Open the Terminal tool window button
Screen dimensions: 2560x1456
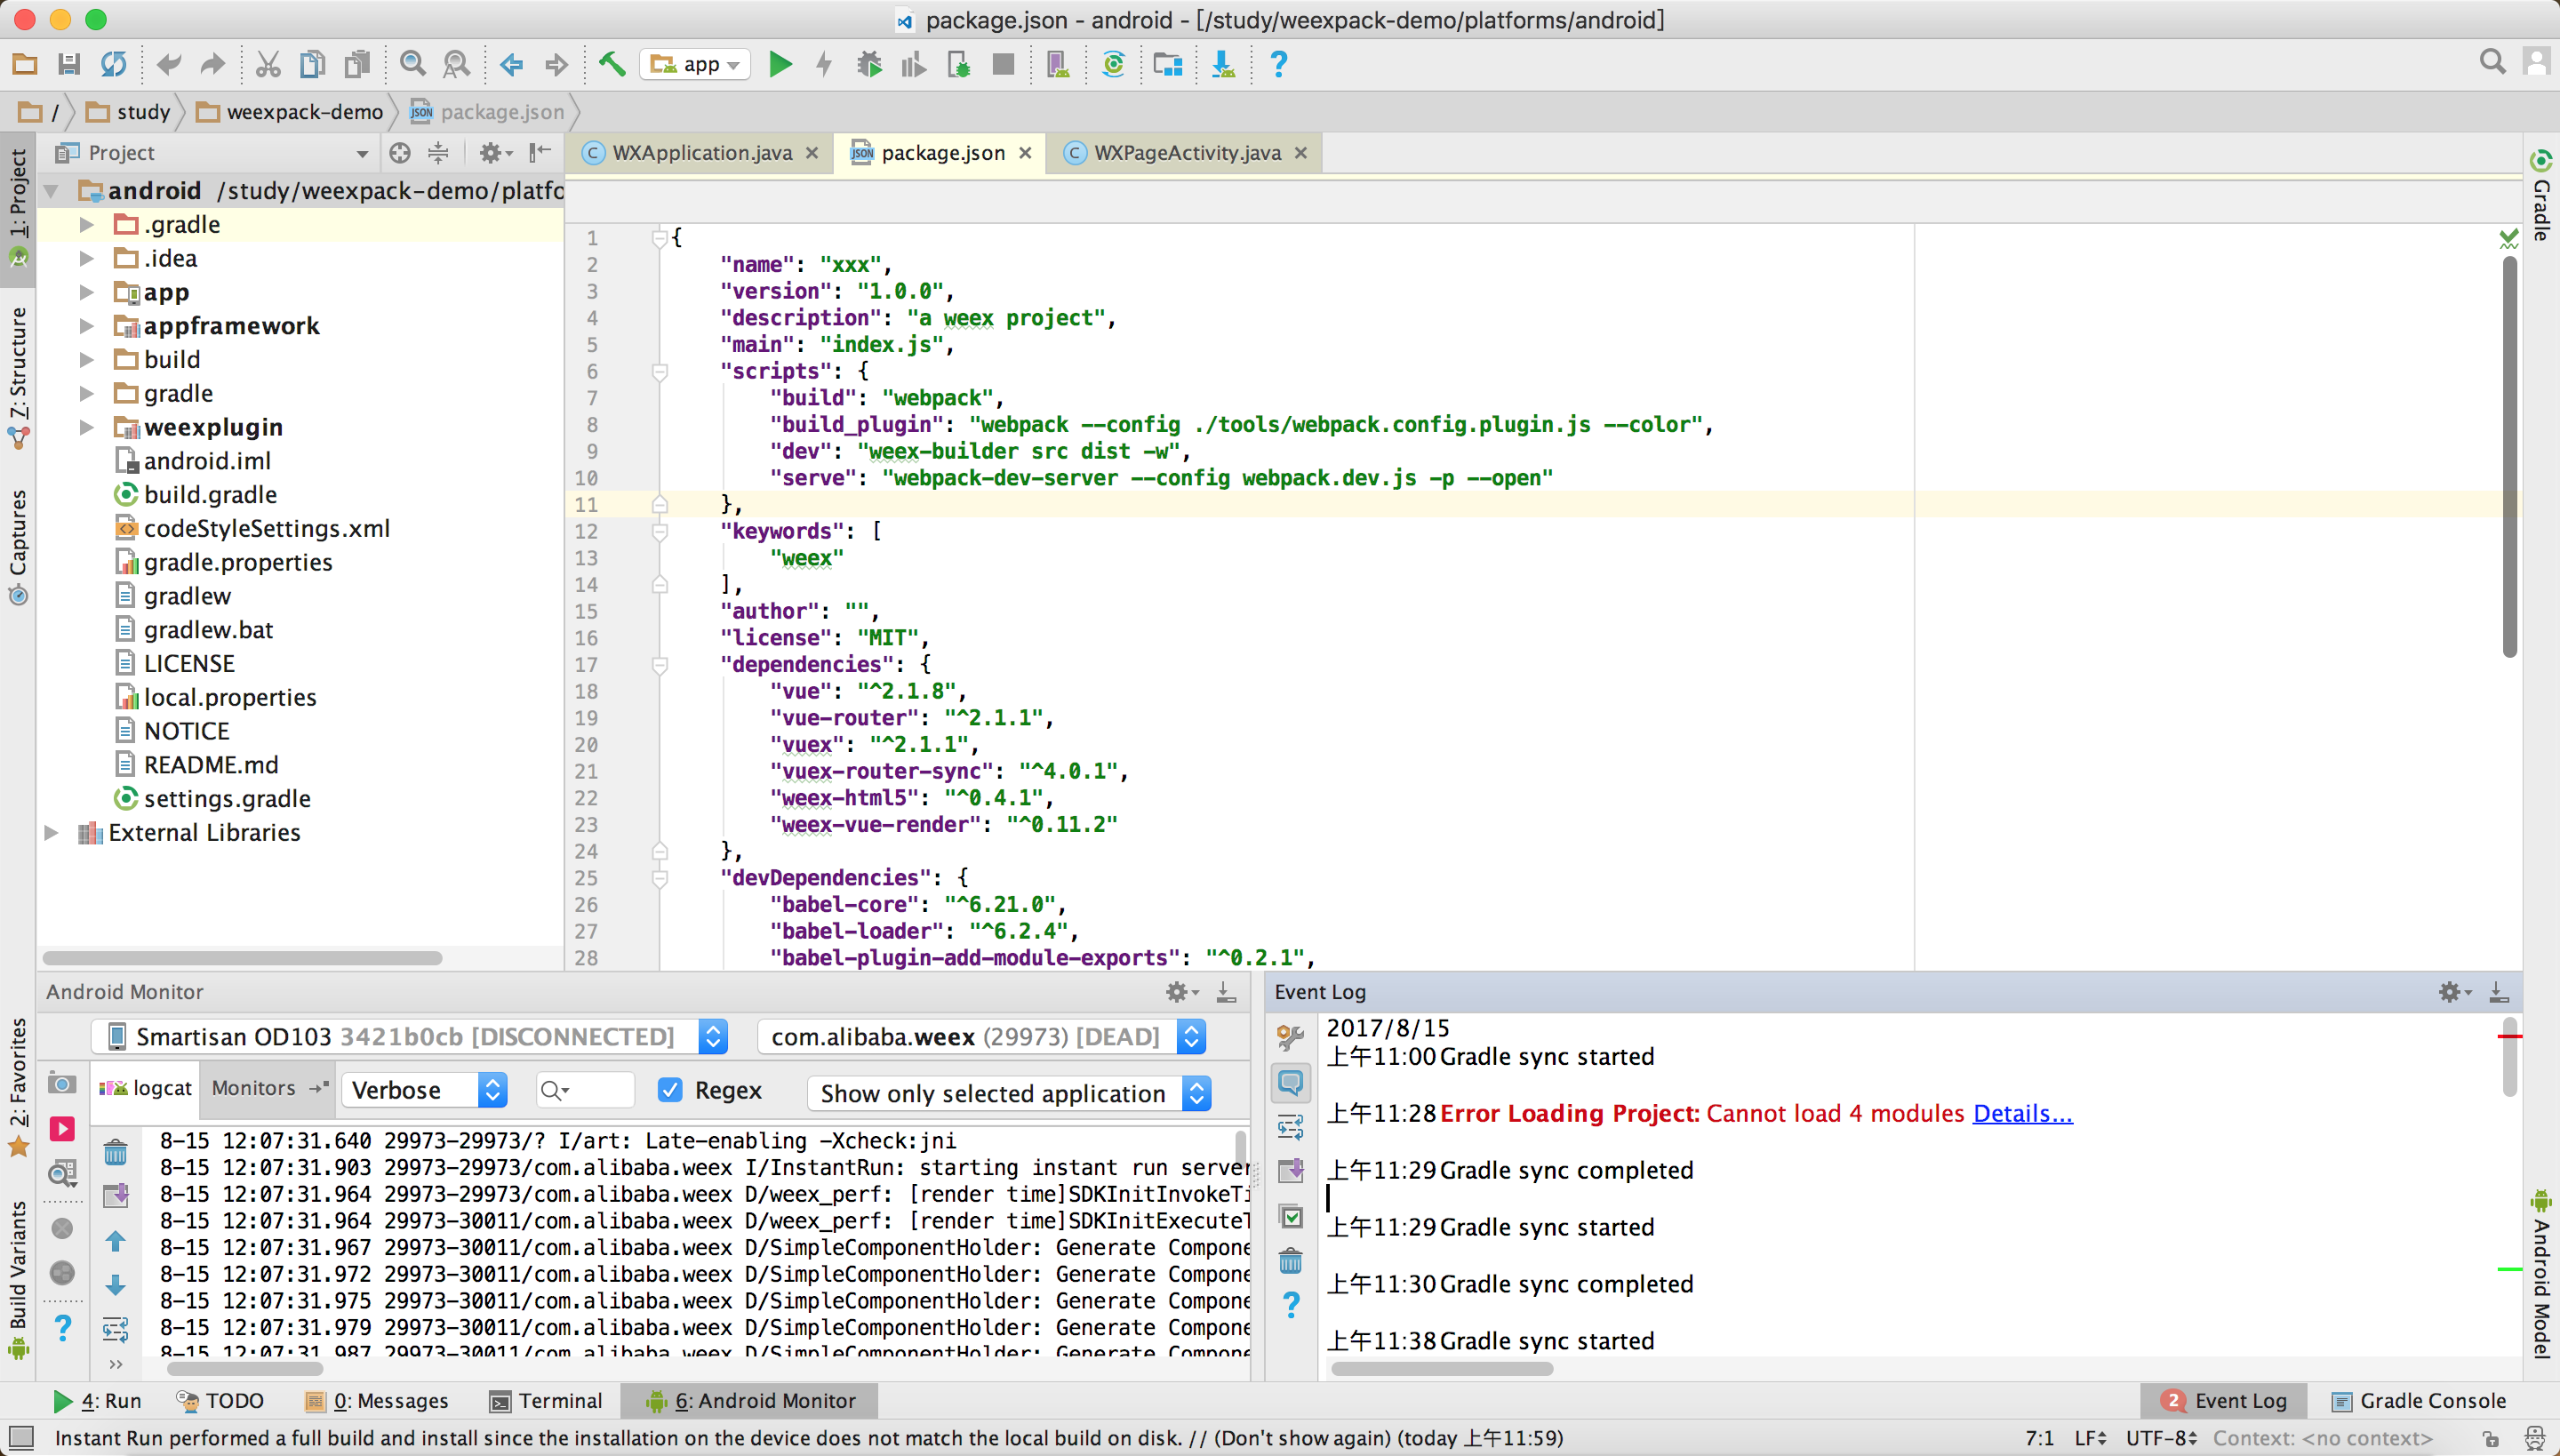pyautogui.click(x=546, y=1401)
